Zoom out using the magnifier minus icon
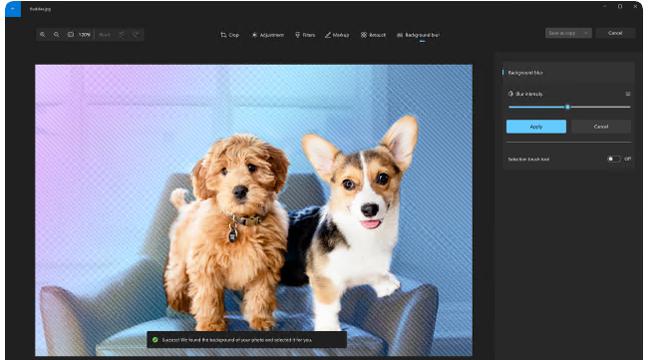 56,35
